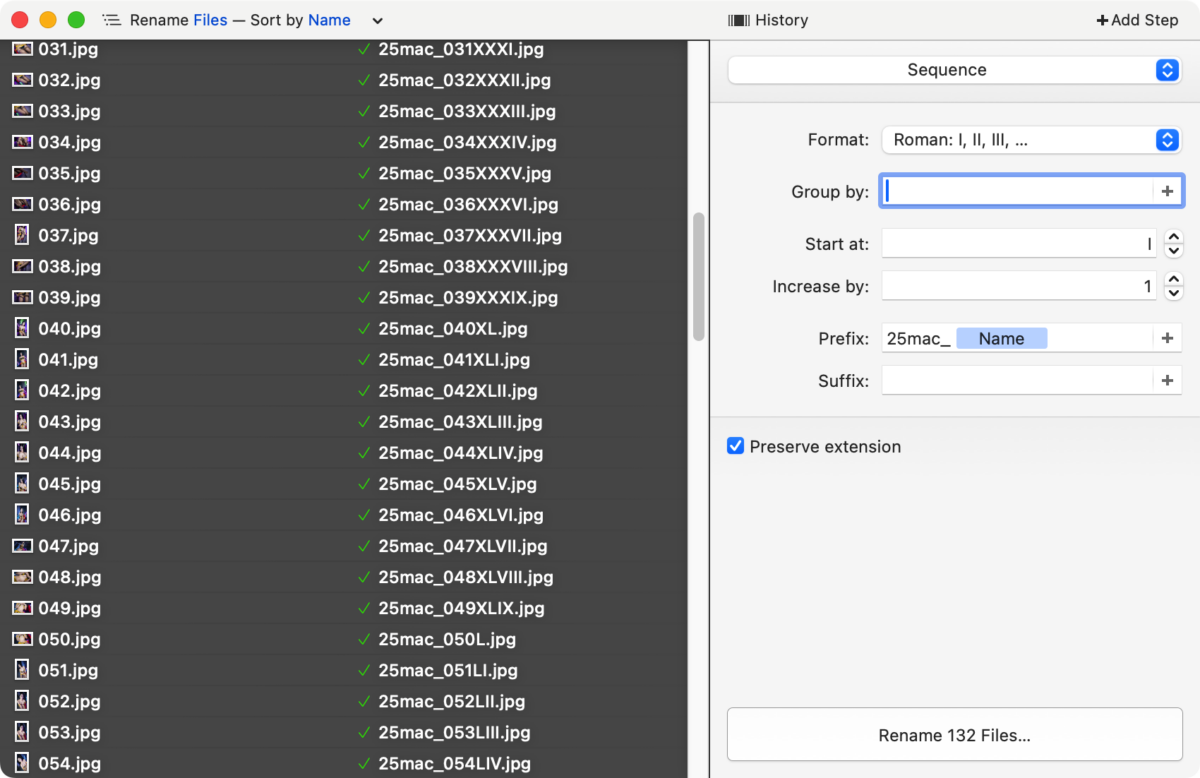Select the file name 044.jpg
The width and height of the screenshot is (1200, 778).
pyautogui.click(x=70, y=452)
